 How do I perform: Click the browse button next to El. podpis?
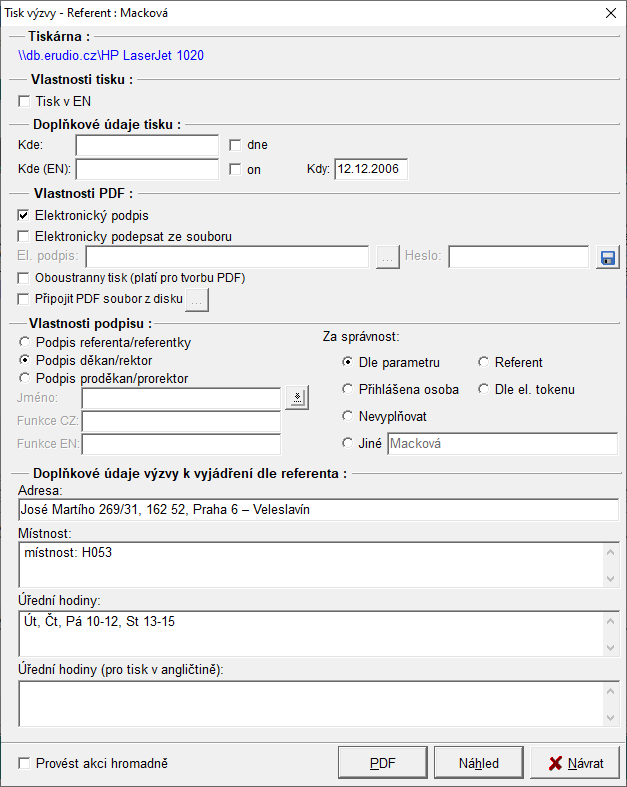388,257
